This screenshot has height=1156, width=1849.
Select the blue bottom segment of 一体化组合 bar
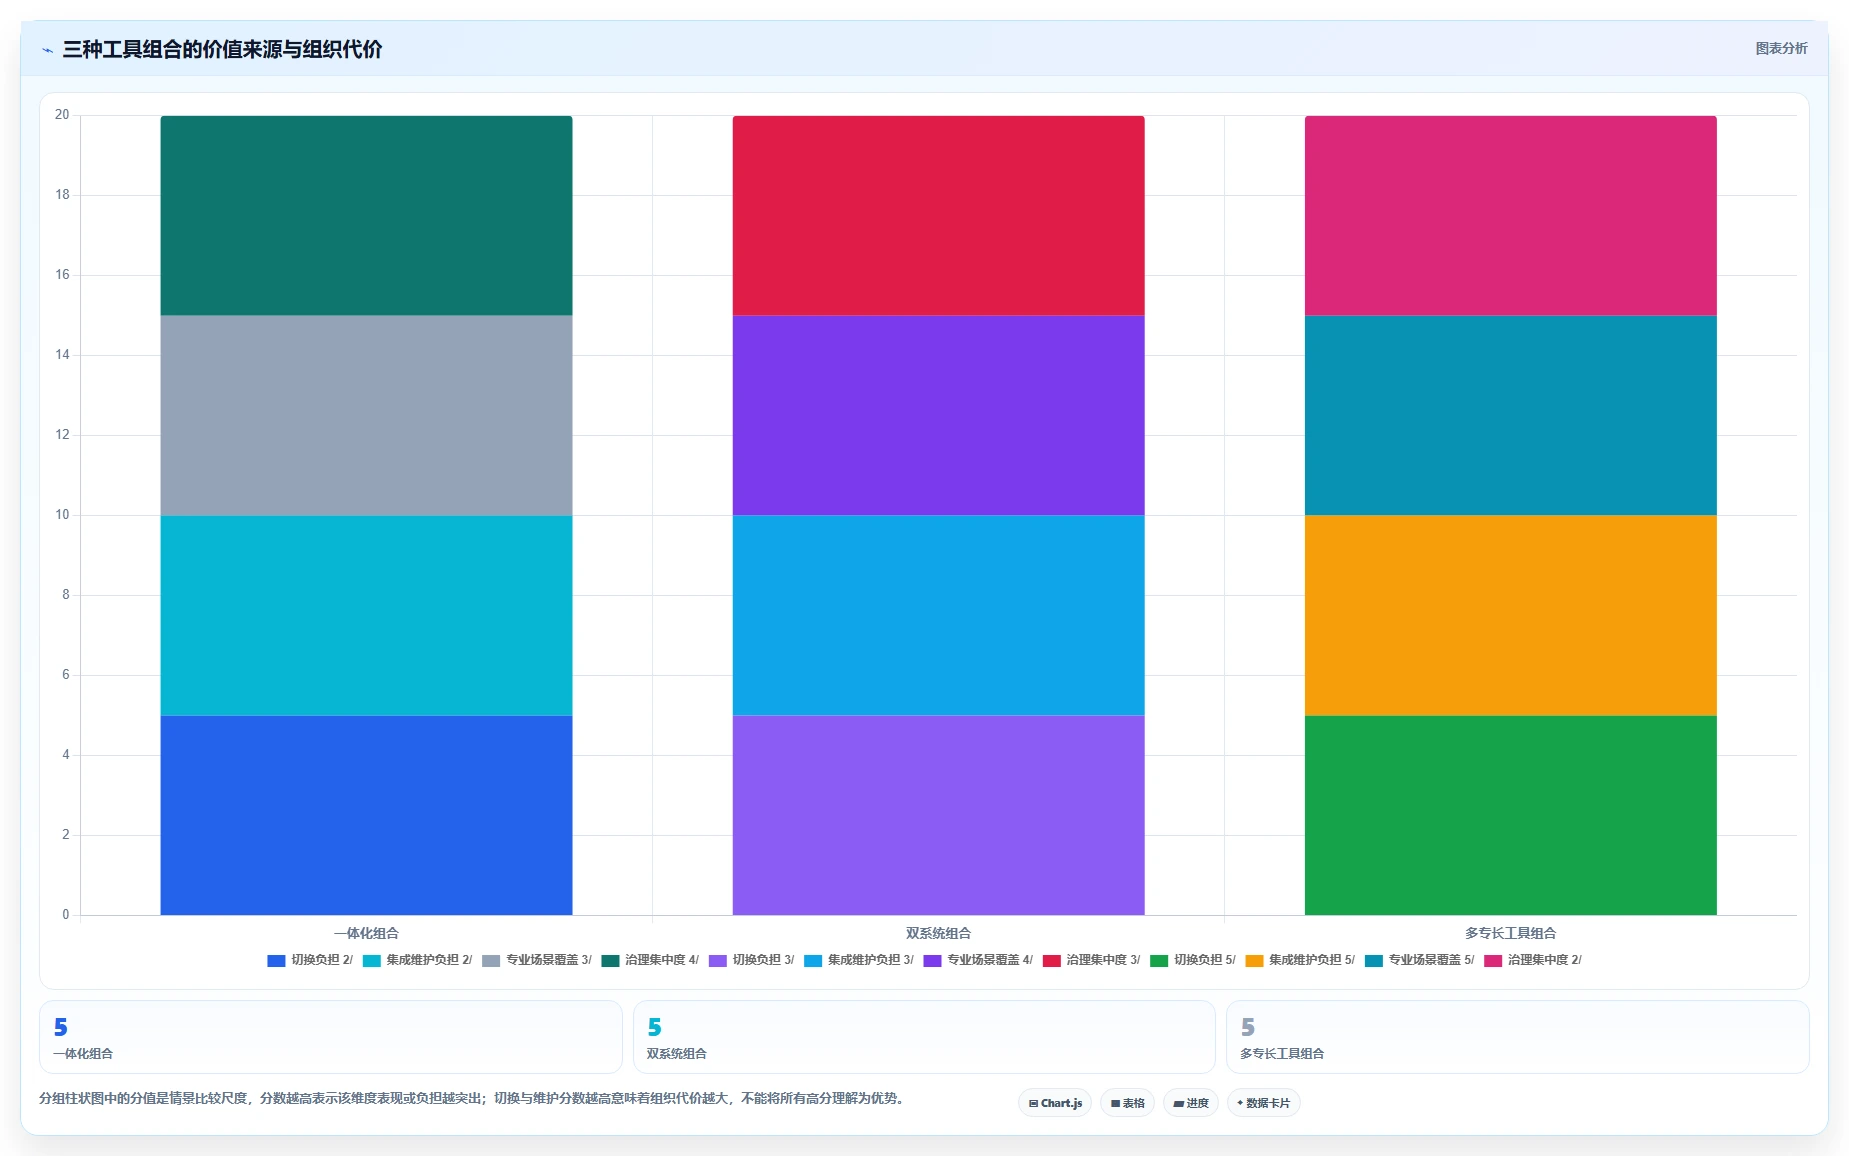pos(366,815)
